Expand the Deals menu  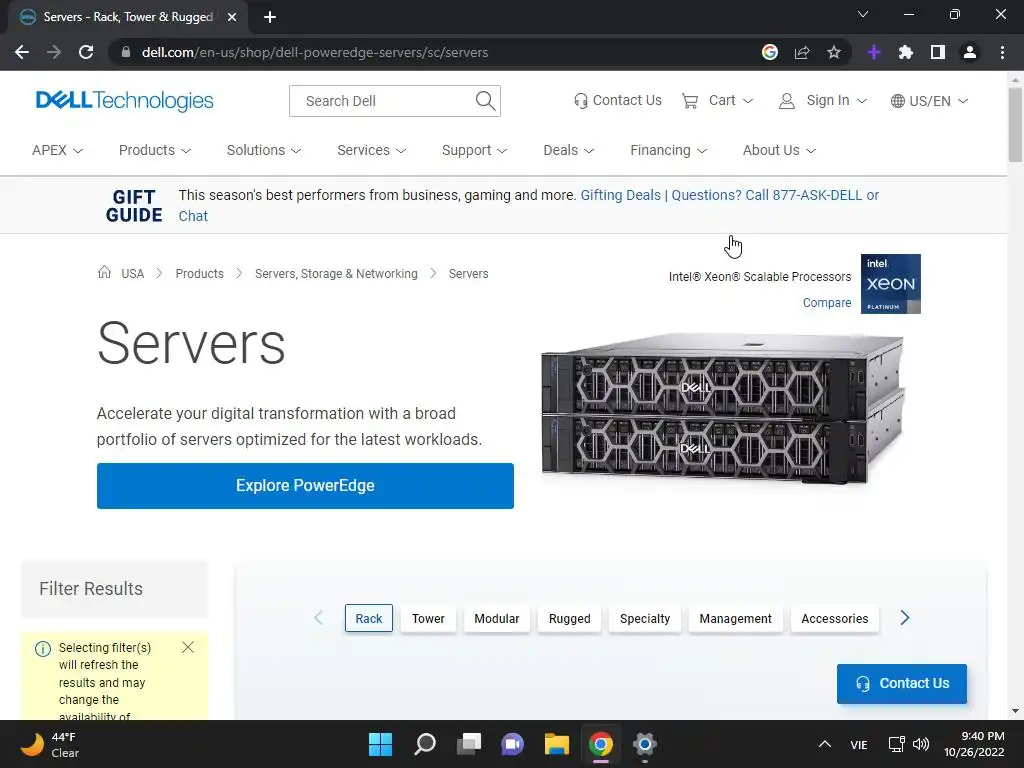click(x=568, y=150)
